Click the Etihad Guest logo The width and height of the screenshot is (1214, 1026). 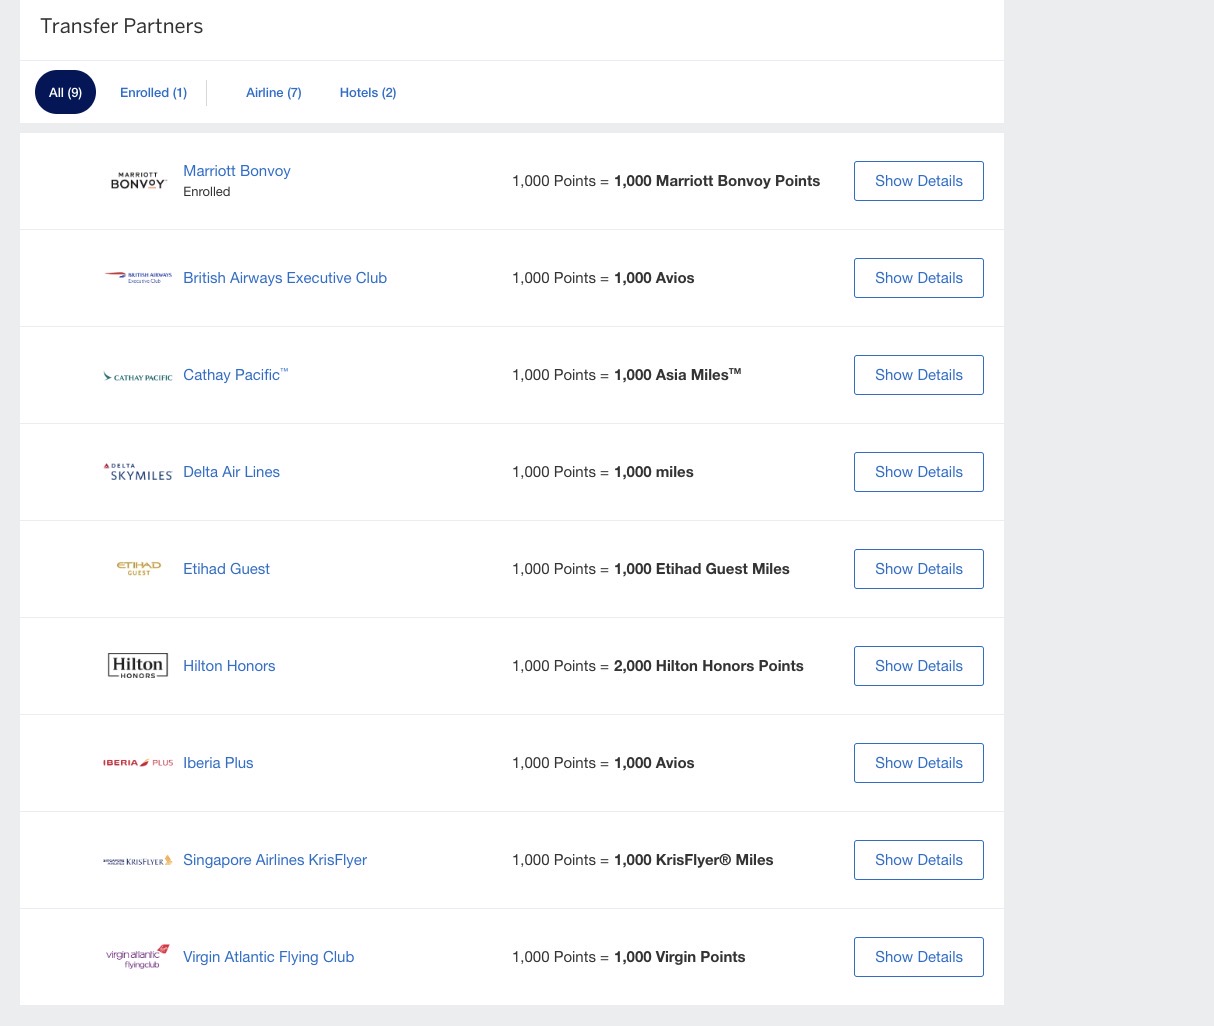pos(138,569)
